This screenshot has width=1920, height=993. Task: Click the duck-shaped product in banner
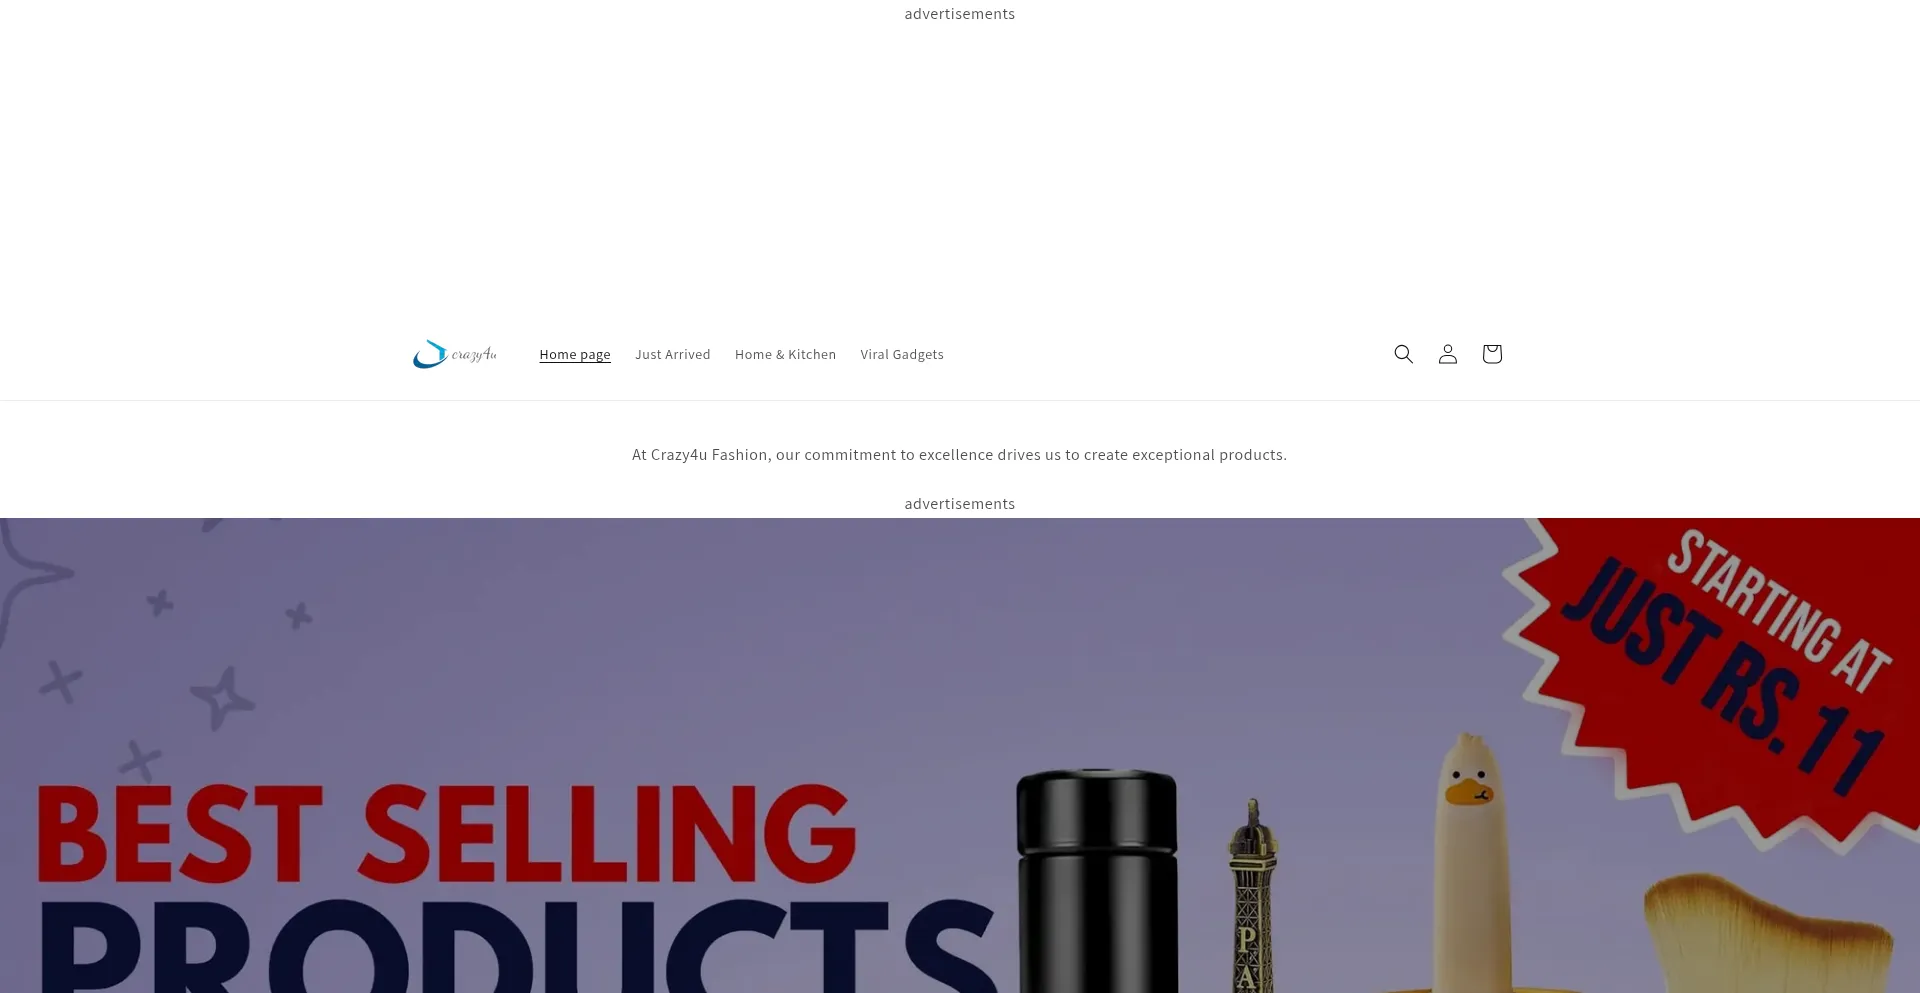click(1469, 860)
